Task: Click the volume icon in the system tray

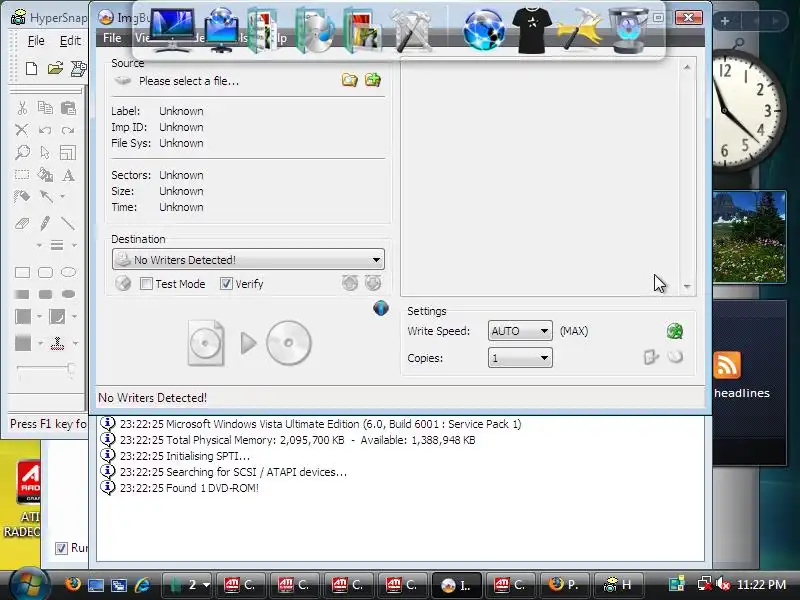Action: [x=723, y=584]
